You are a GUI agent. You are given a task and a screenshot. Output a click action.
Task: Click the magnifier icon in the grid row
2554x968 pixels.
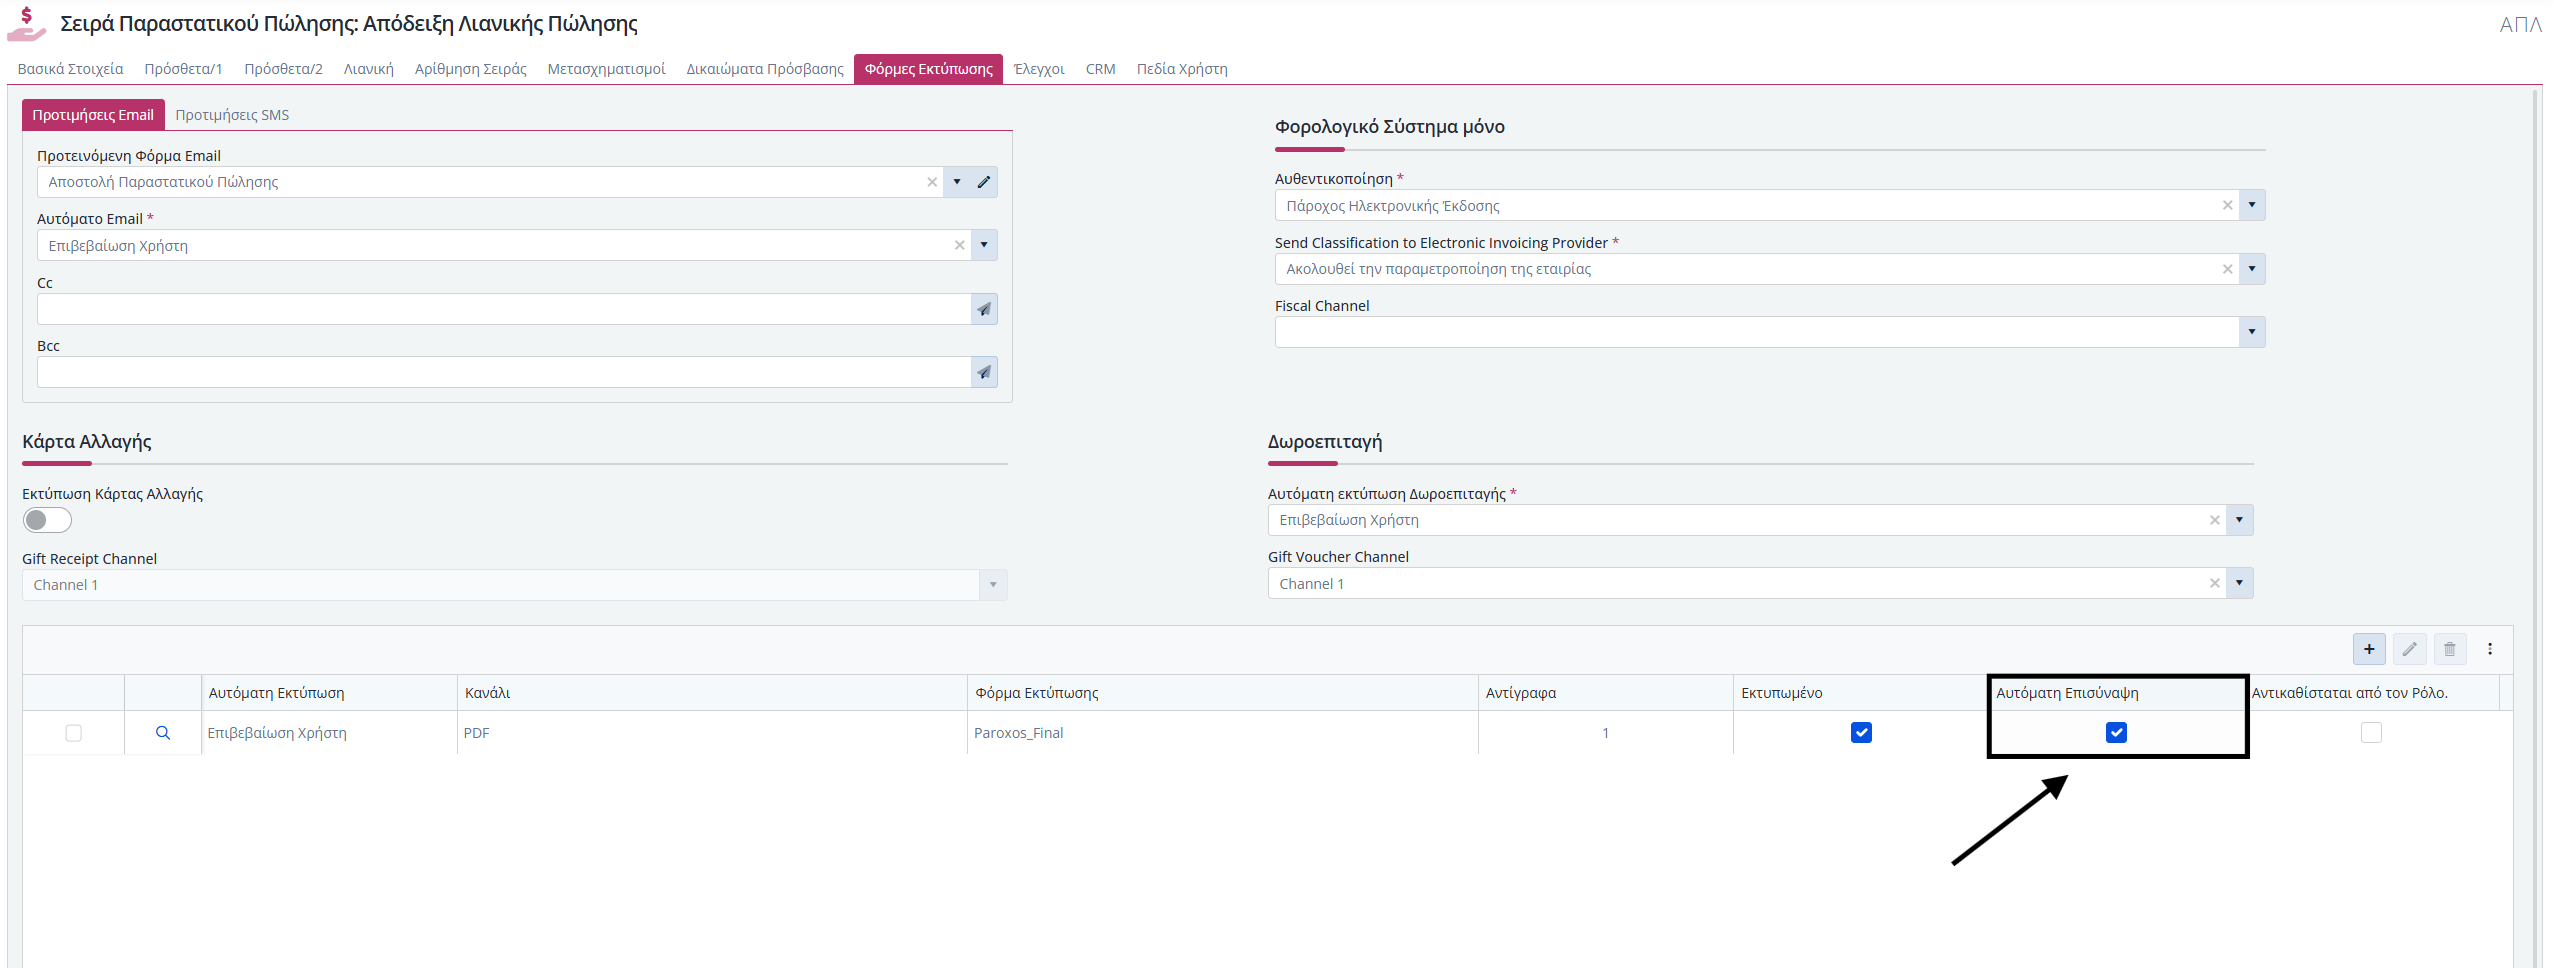[x=163, y=733]
